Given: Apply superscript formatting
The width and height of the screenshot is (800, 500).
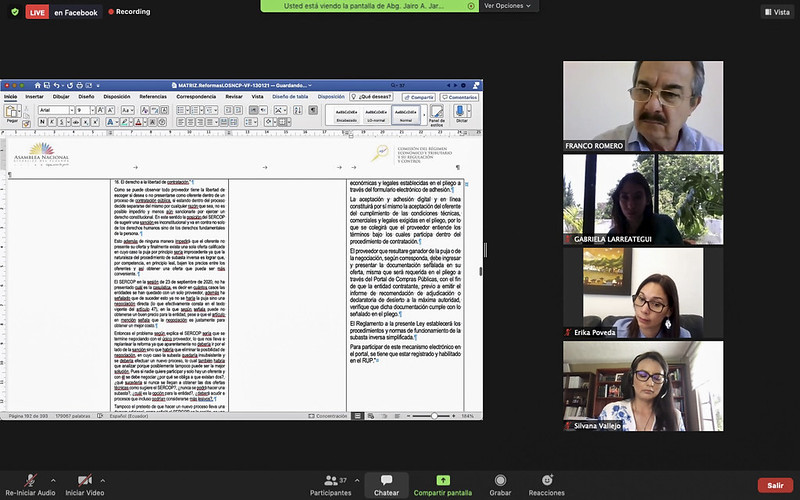Looking at the screenshot, I should (95, 122).
